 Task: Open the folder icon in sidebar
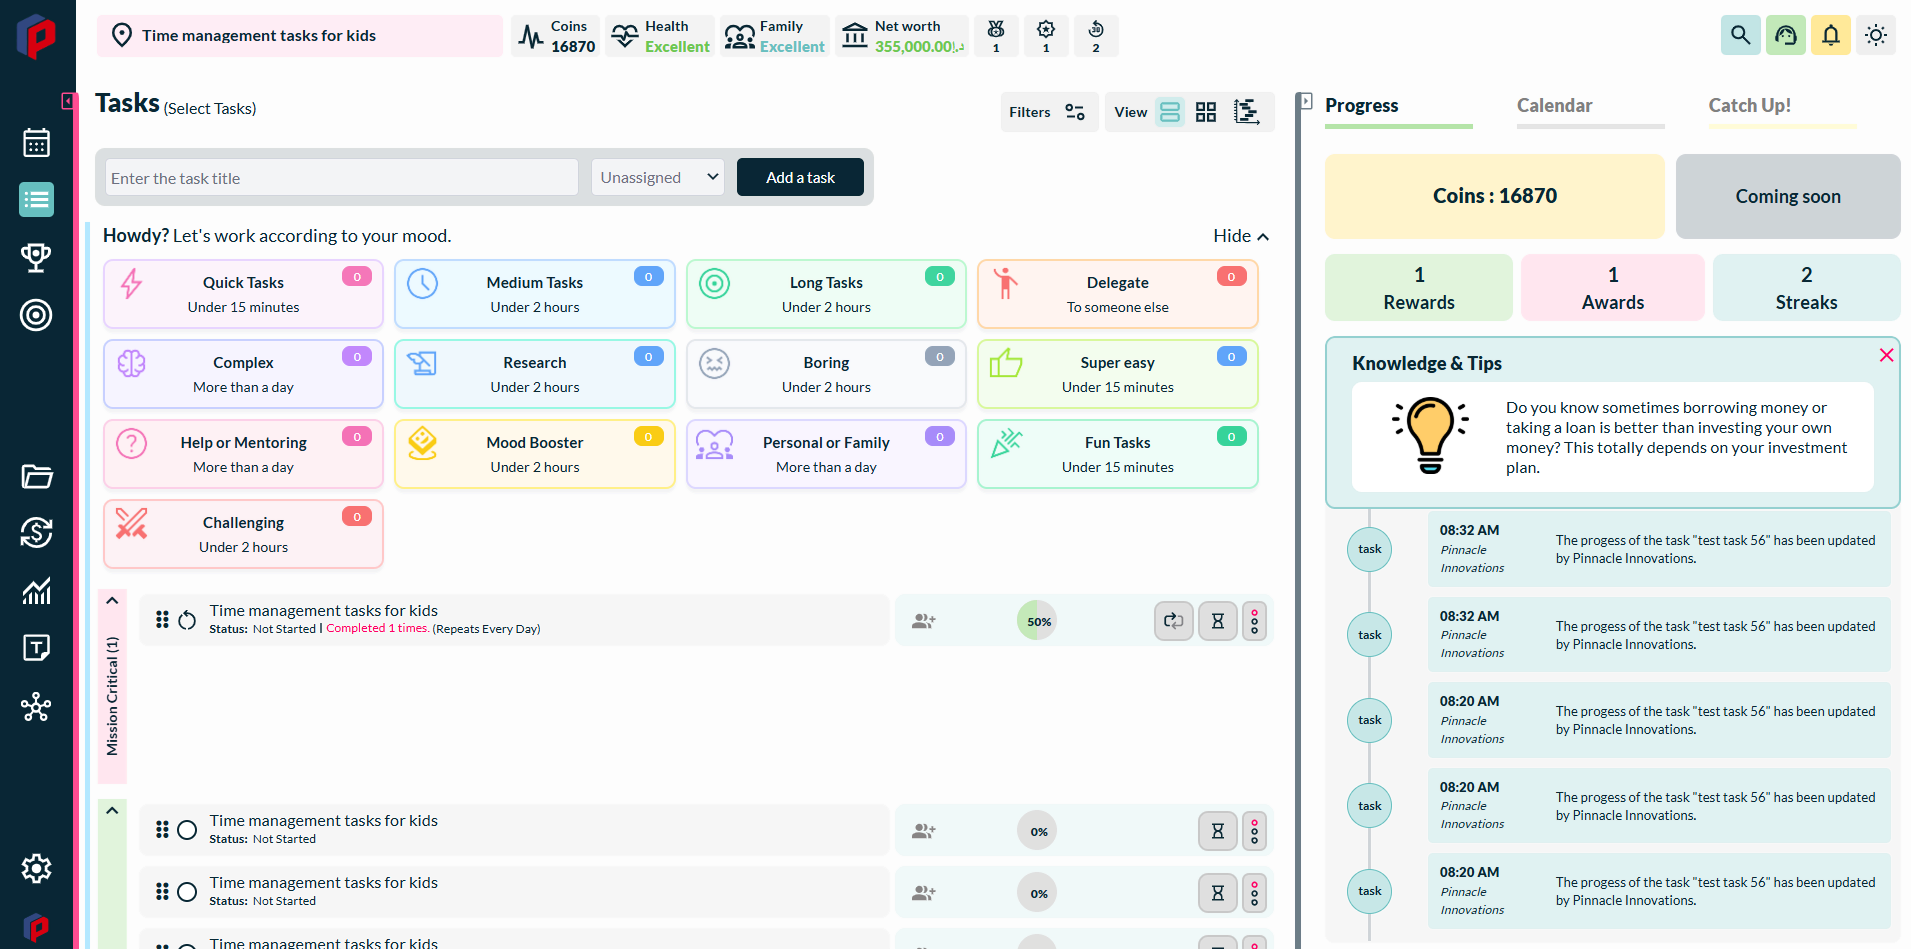point(37,476)
